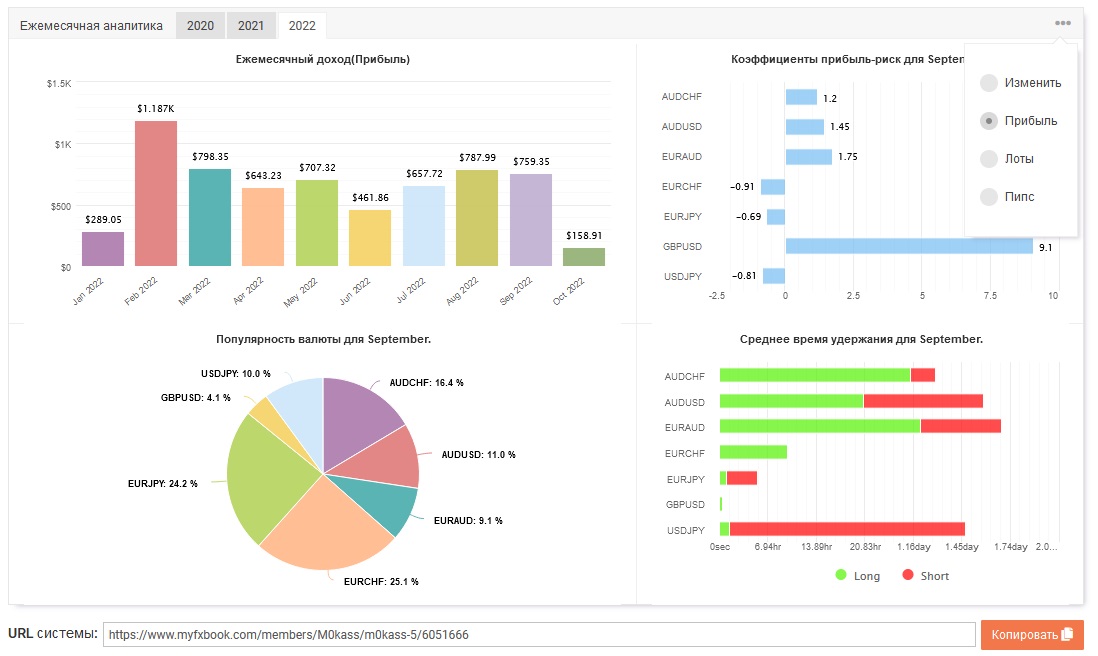
Task: Click the Sep 2022 profit bar
Action: point(531,220)
